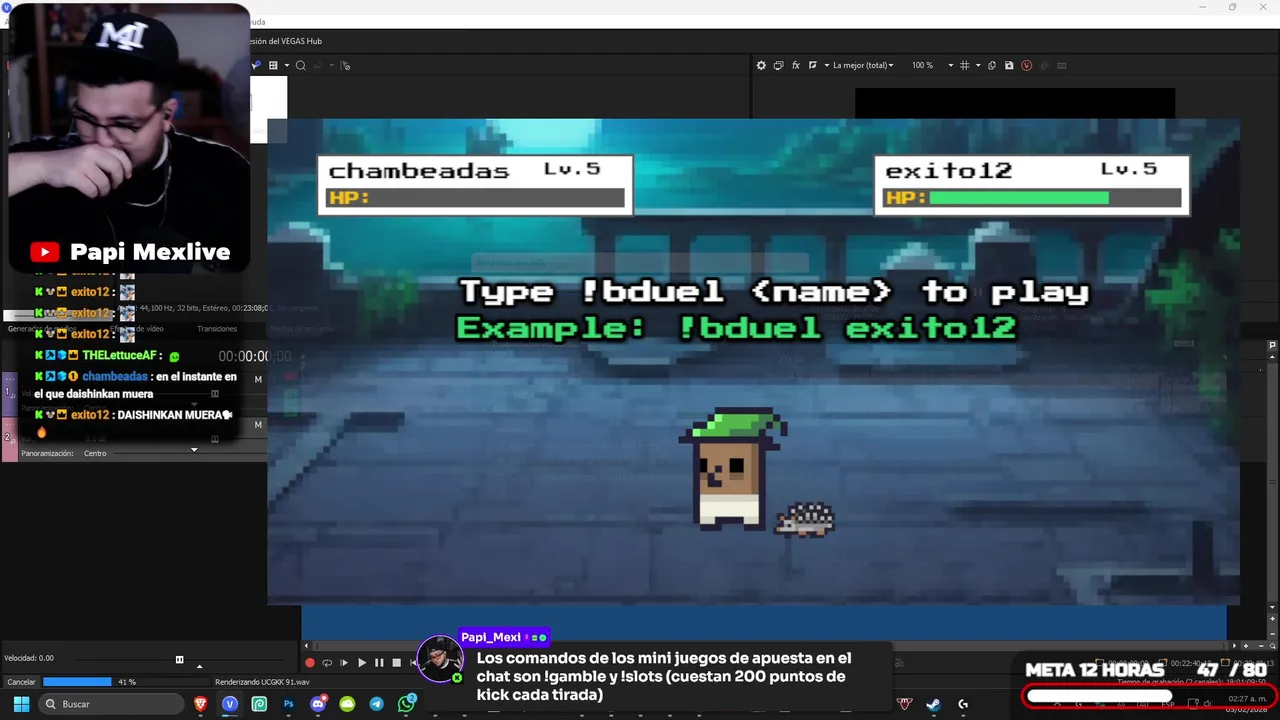
Task: Open Photoshop from the taskbar
Action: coord(289,704)
